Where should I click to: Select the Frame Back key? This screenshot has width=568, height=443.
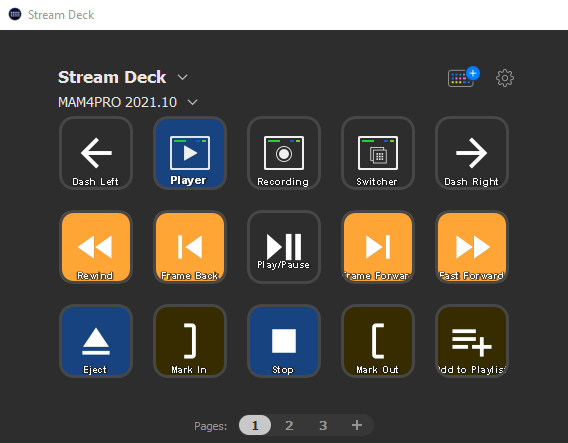pyautogui.click(x=190, y=247)
